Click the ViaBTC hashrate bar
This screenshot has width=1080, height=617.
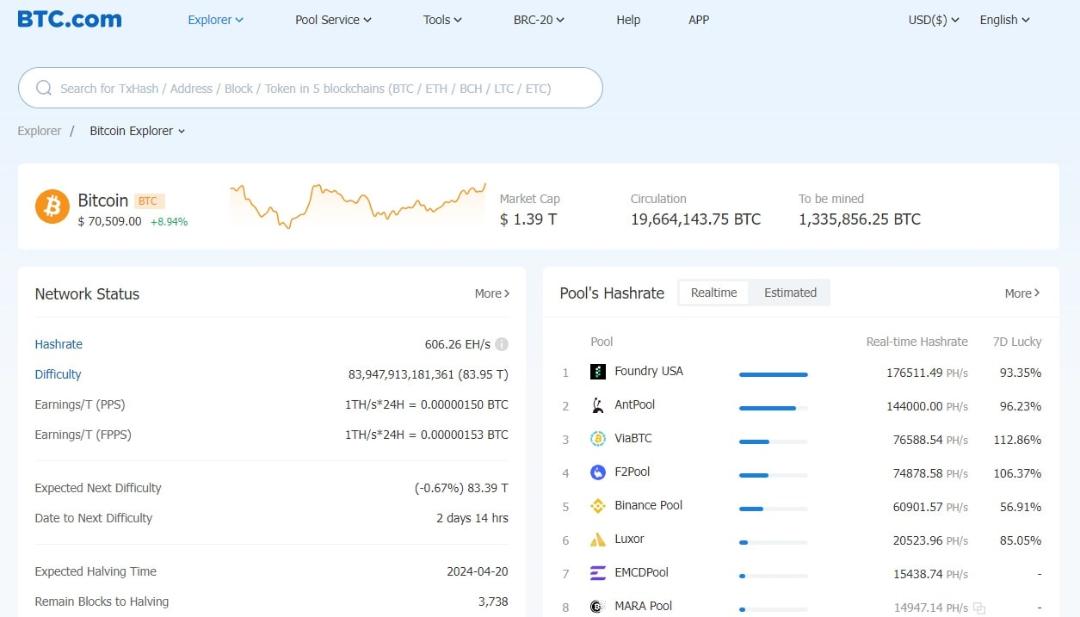point(773,441)
